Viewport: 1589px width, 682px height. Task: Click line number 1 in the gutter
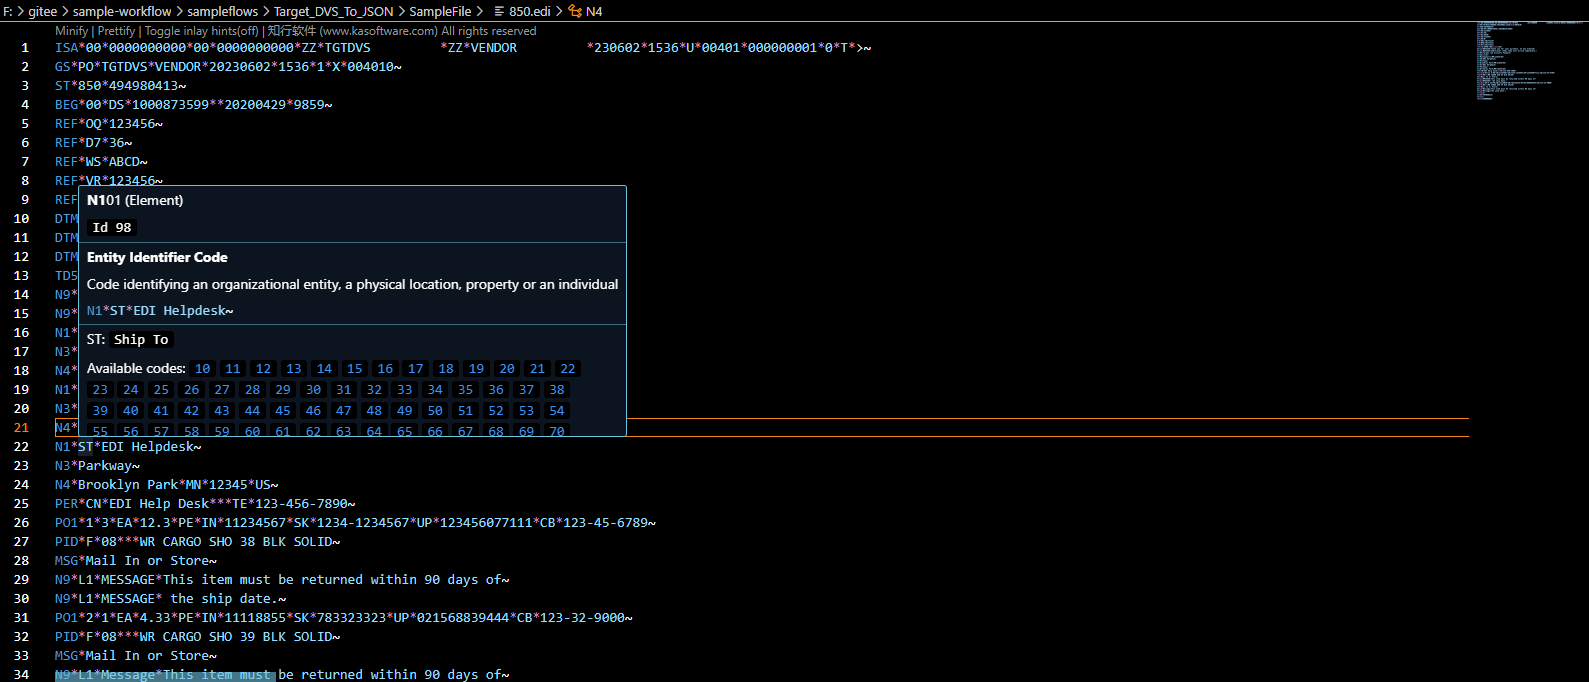(x=25, y=48)
